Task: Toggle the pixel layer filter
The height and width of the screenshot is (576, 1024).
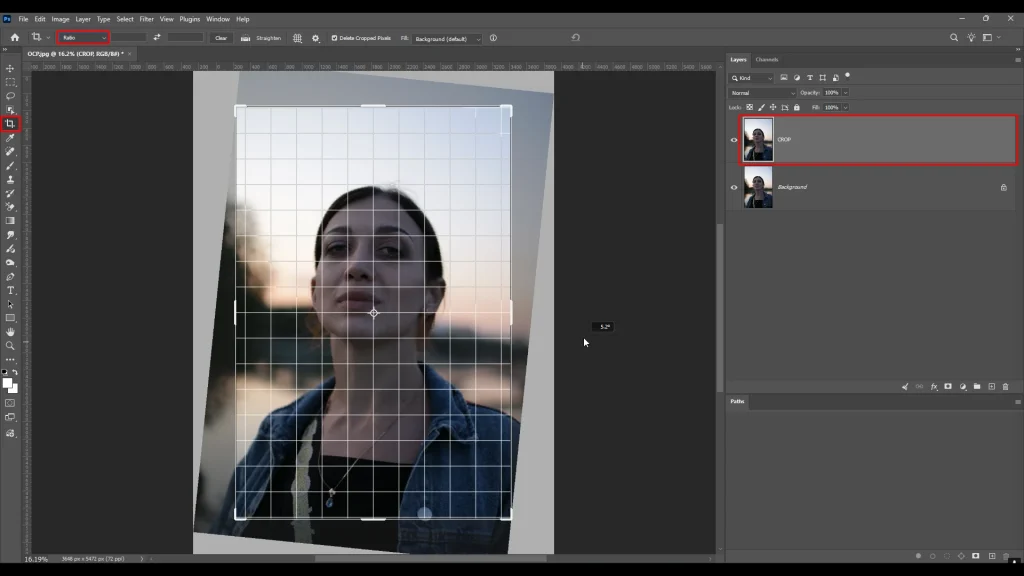Action: click(784, 78)
